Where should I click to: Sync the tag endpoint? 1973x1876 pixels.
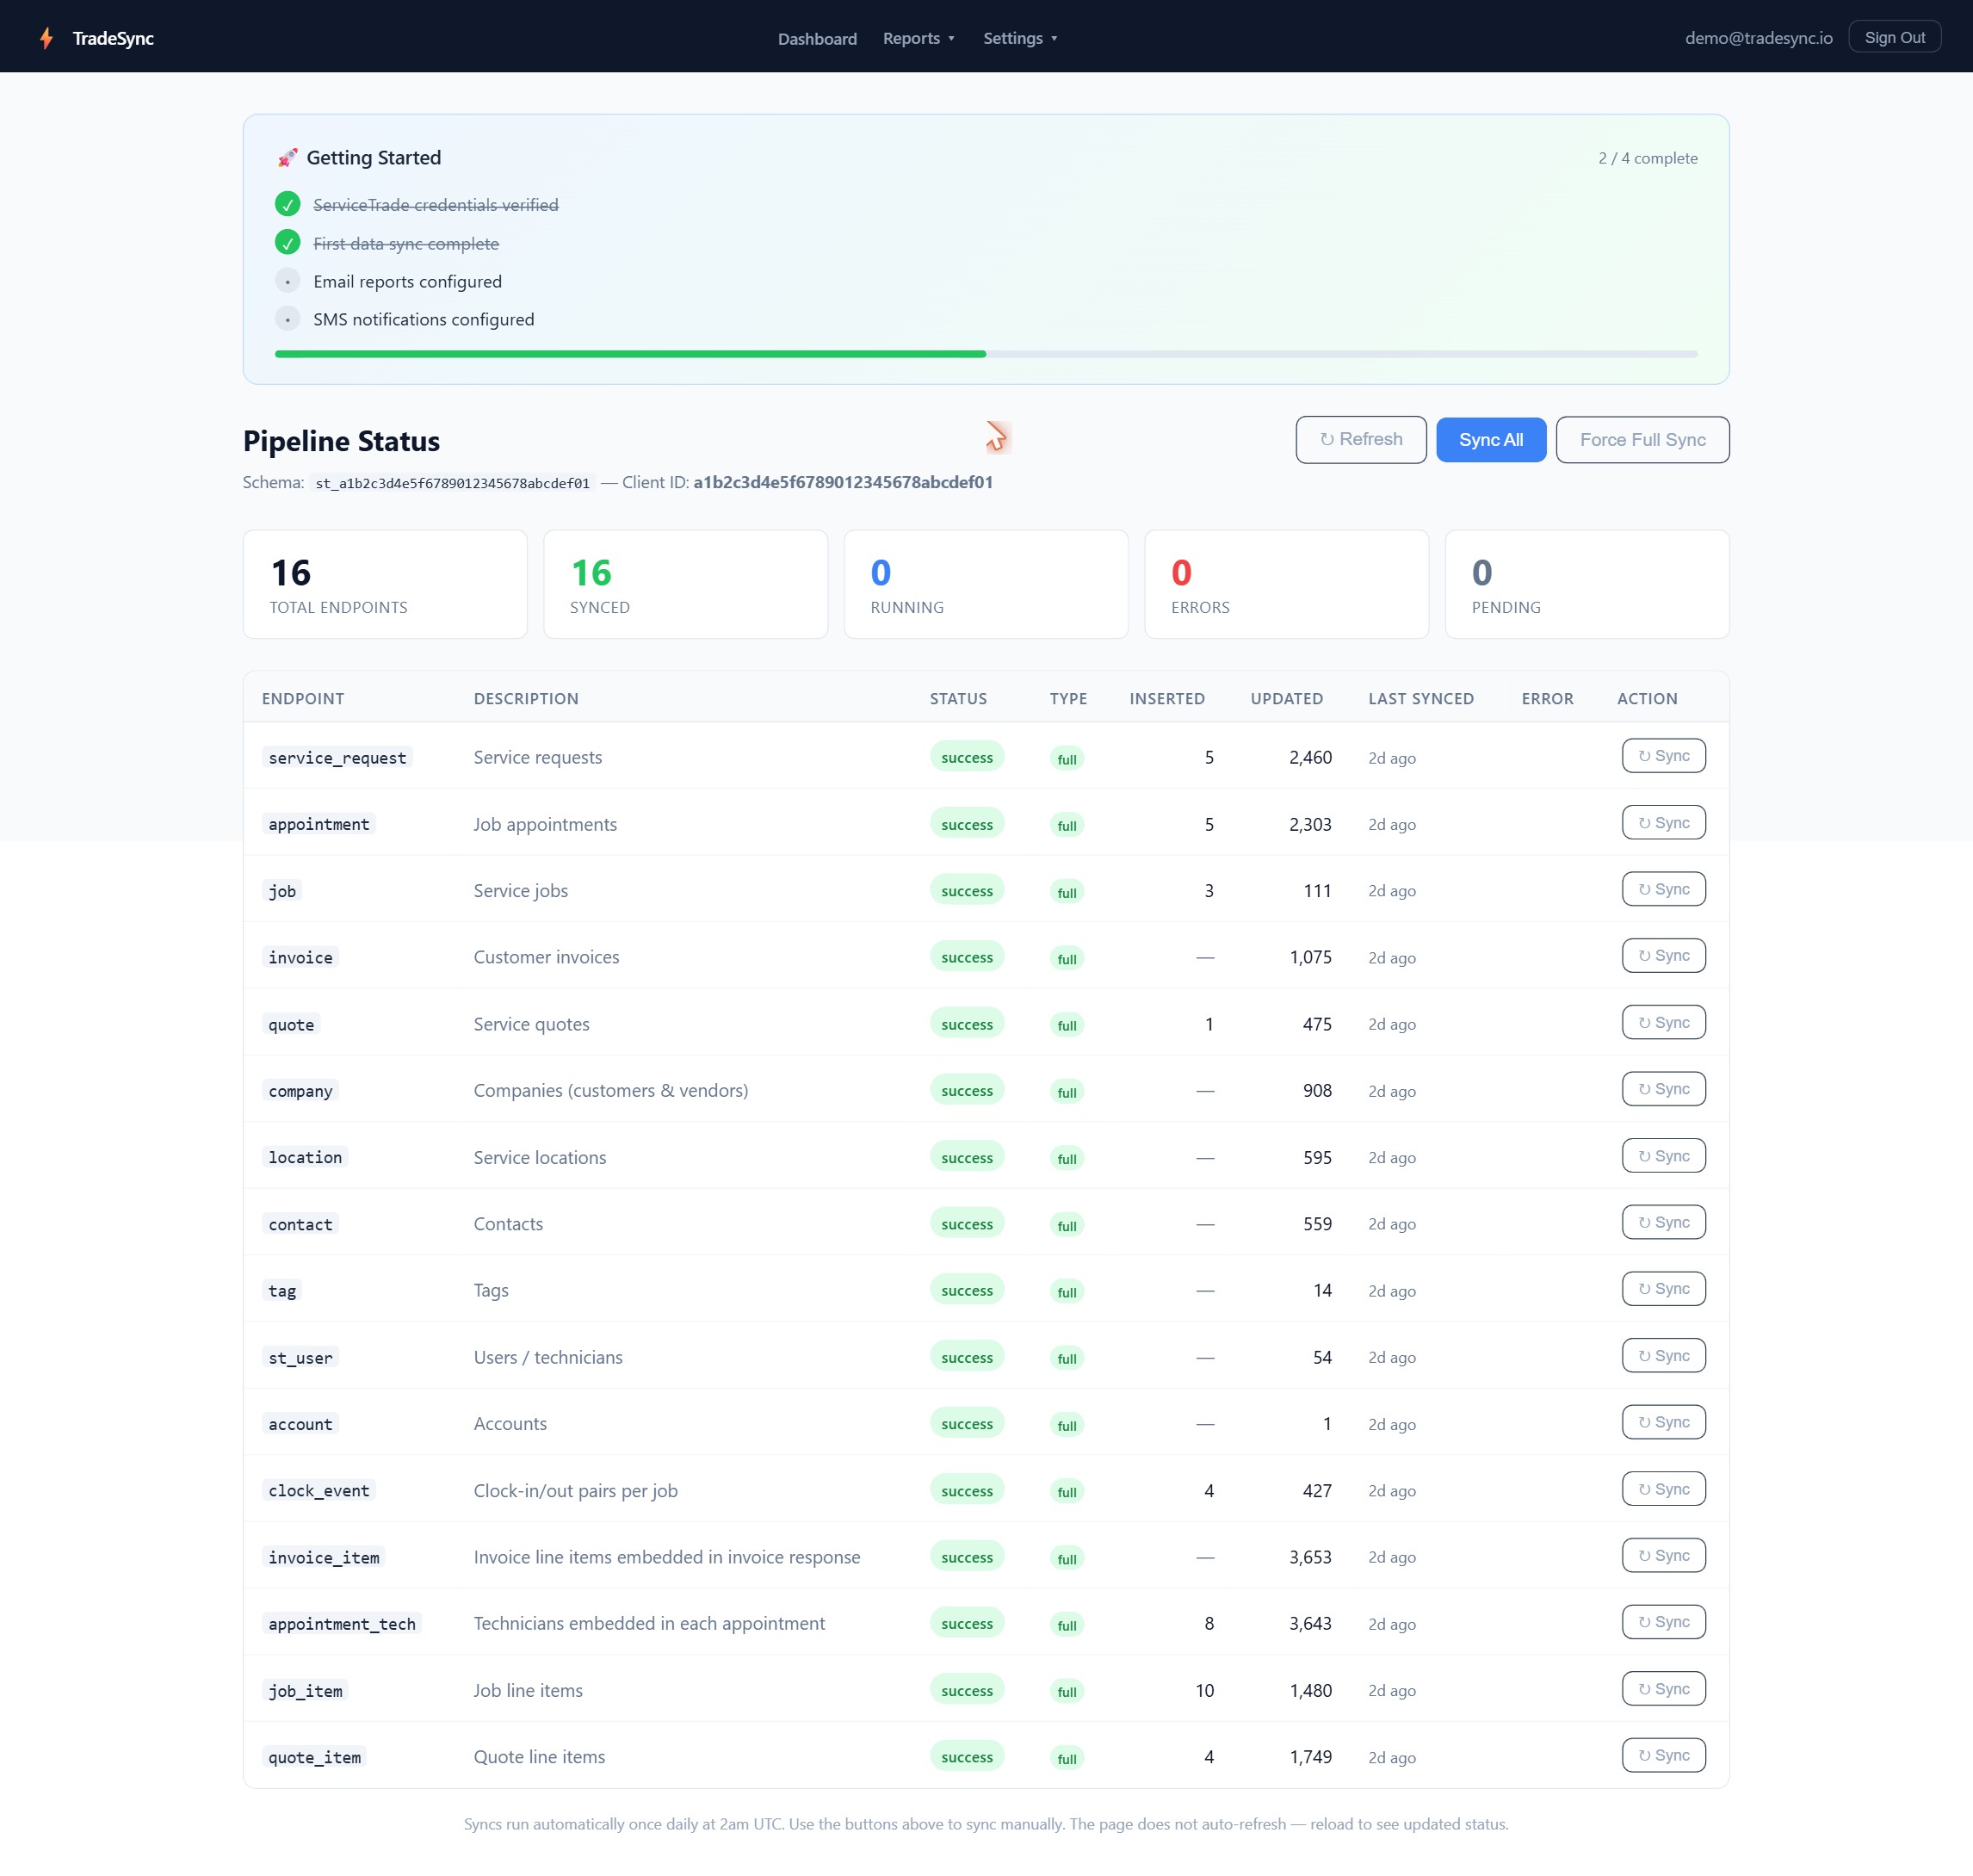tap(1663, 1289)
